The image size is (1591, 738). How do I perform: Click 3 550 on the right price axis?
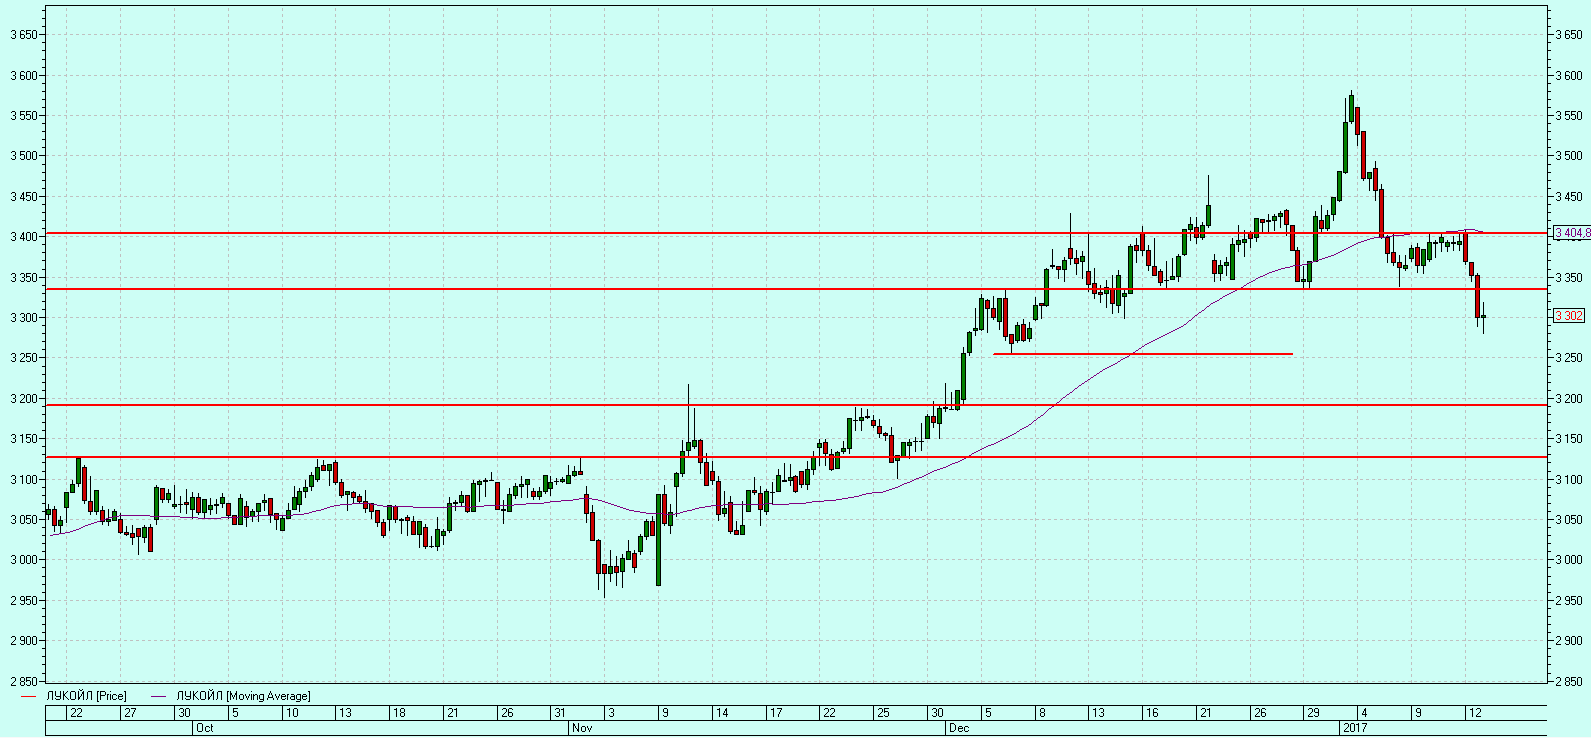(1569, 116)
